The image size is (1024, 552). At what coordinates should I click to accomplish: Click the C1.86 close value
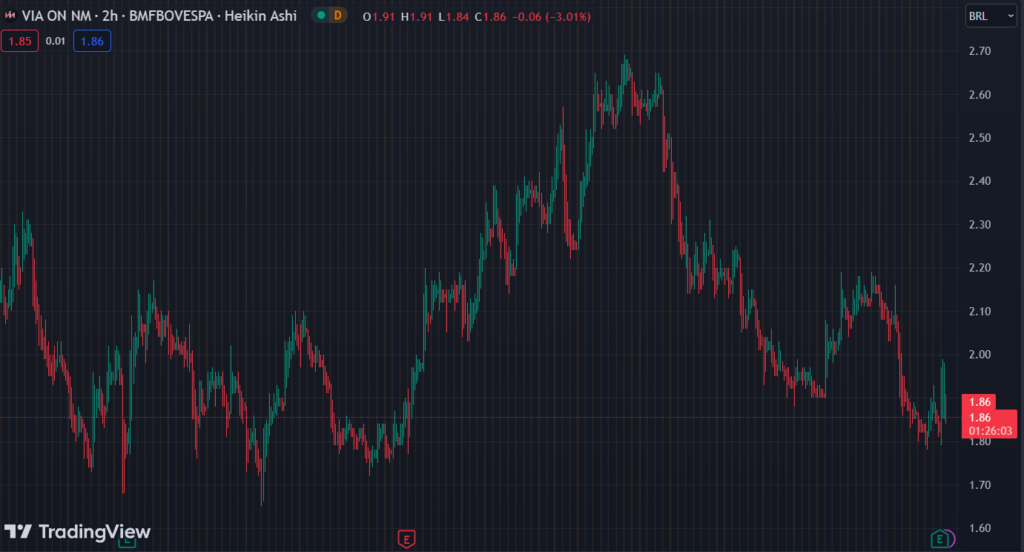[x=490, y=16]
